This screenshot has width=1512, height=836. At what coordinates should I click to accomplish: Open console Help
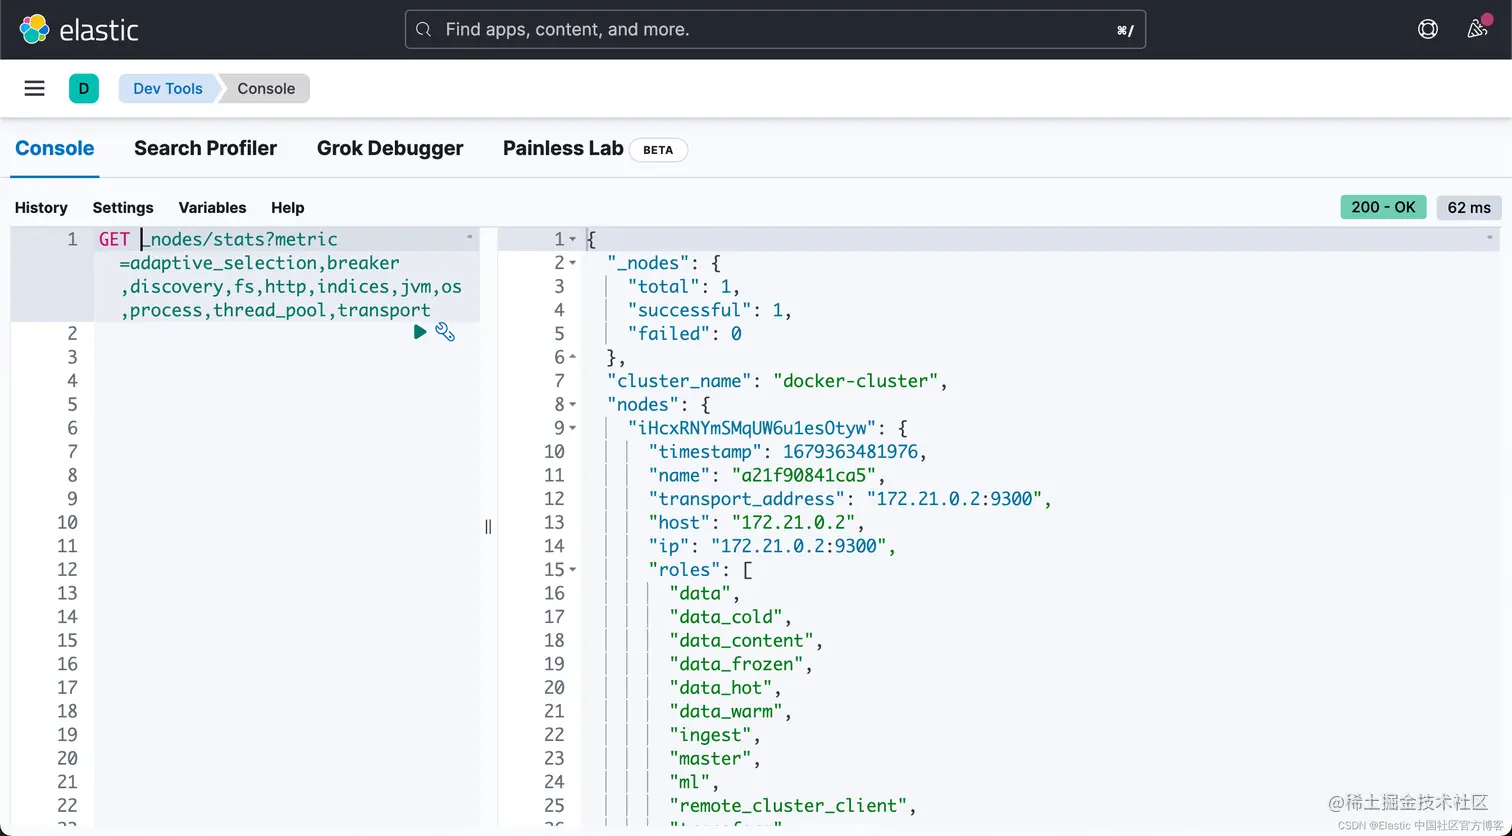(x=287, y=207)
